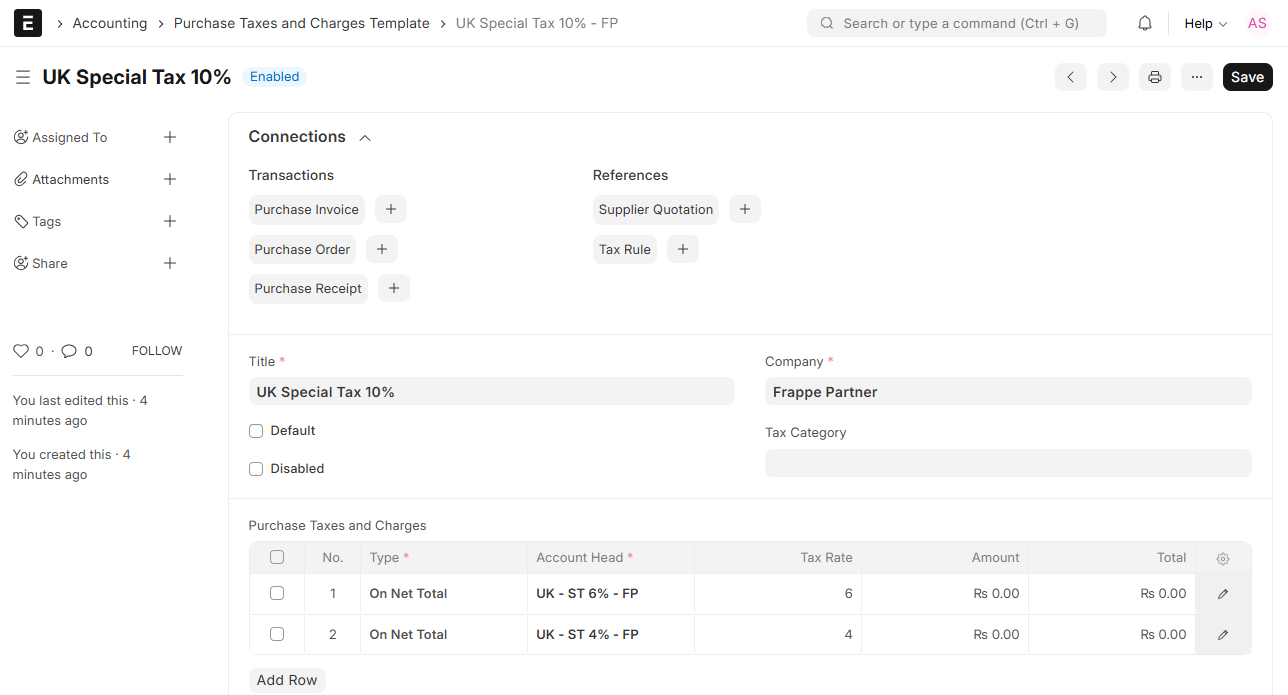This screenshot has height=695, width=1288.
Task: Open the Help dropdown menu
Action: 1205,23
